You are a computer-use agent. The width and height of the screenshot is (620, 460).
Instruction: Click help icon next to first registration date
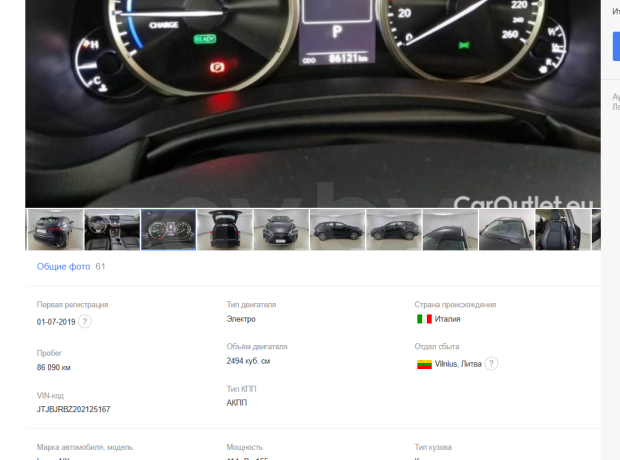pyautogui.click(x=85, y=321)
